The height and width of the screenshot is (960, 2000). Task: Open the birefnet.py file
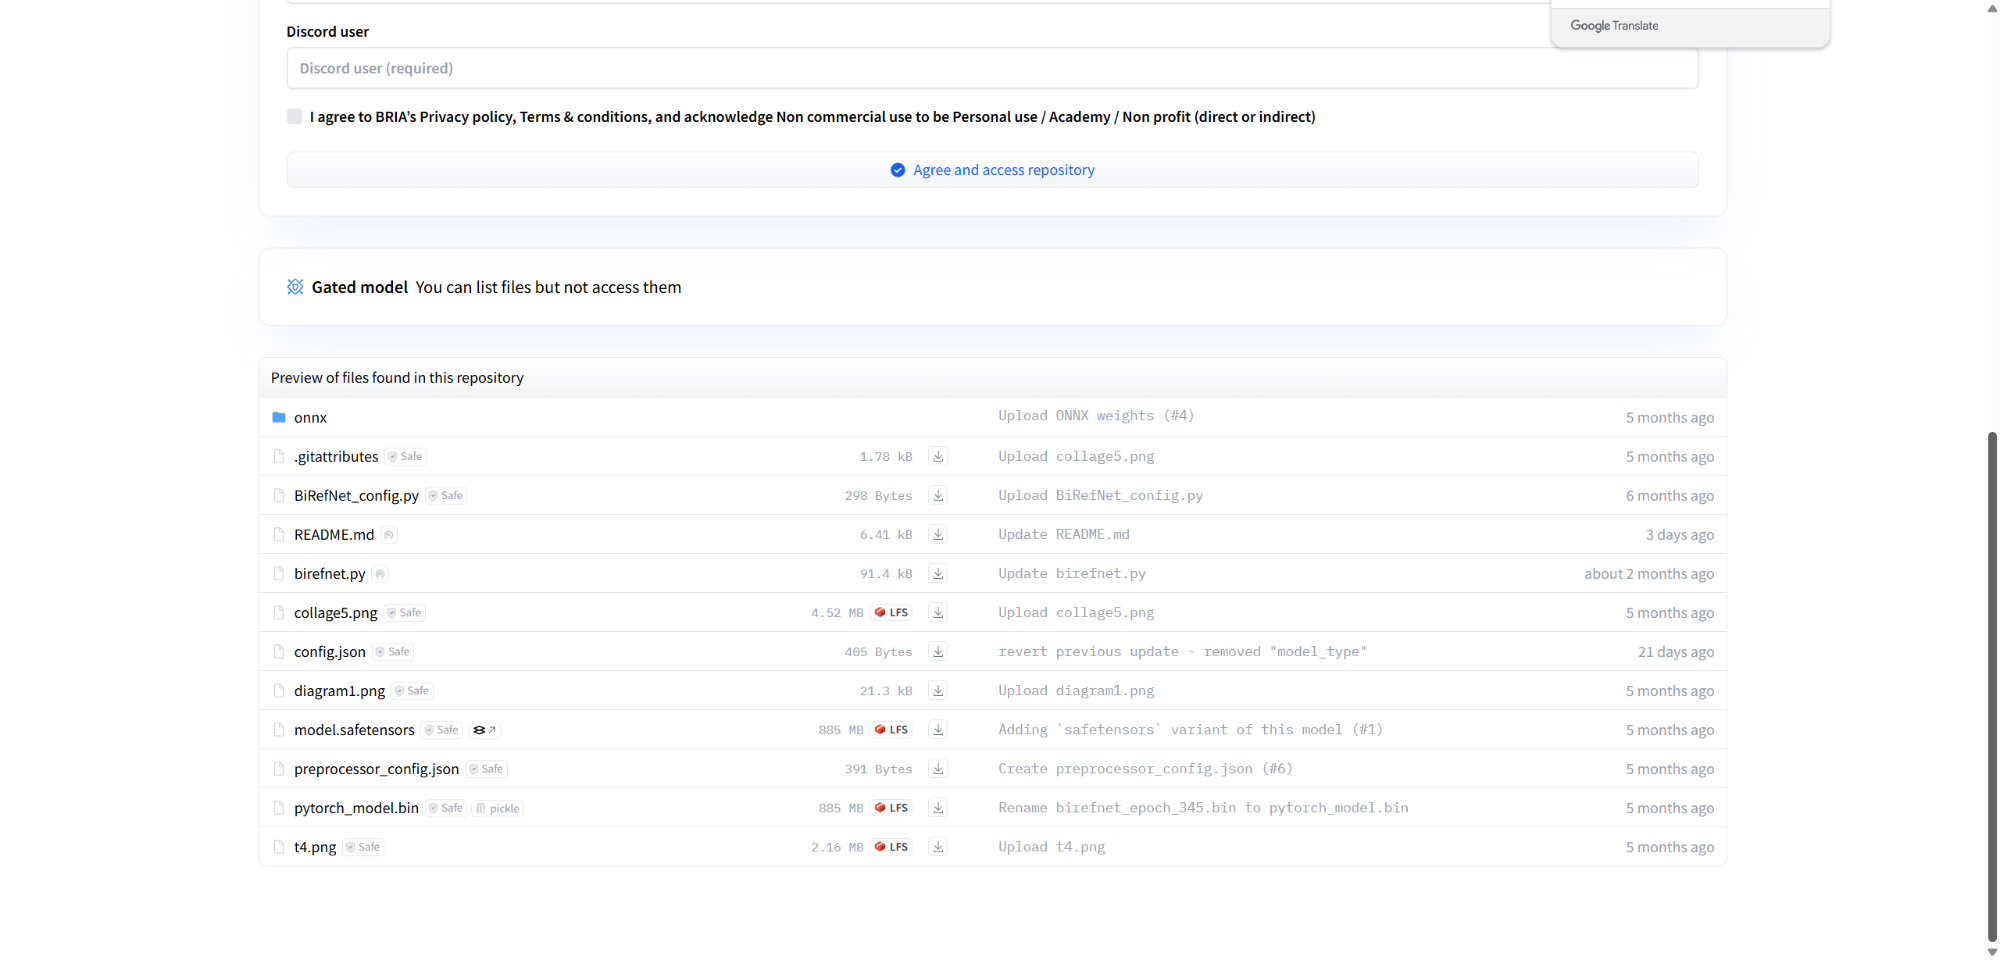329,574
